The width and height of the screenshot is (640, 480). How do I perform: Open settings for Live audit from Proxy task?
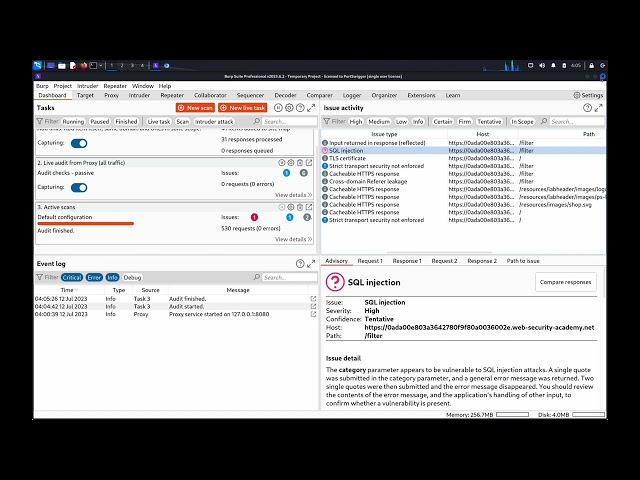click(291, 162)
